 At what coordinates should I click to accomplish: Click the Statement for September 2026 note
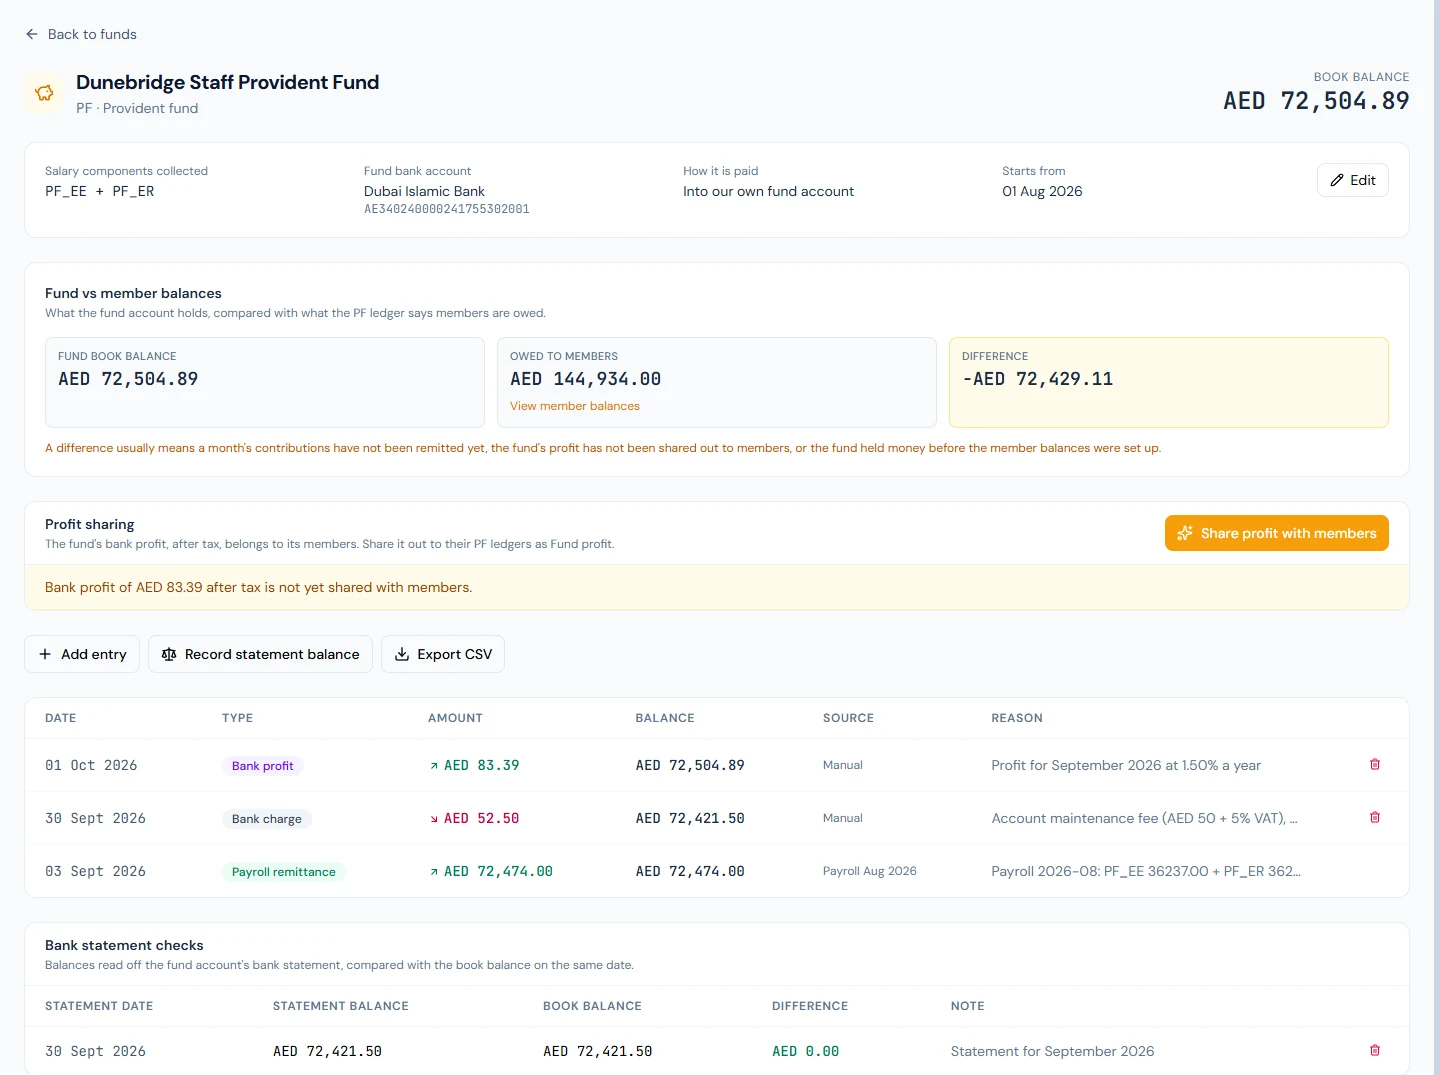[x=1052, y=1051]
